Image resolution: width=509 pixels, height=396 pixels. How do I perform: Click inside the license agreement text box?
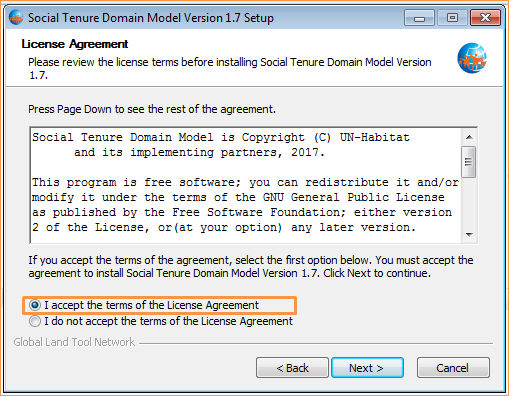click(x=246, y=185)
